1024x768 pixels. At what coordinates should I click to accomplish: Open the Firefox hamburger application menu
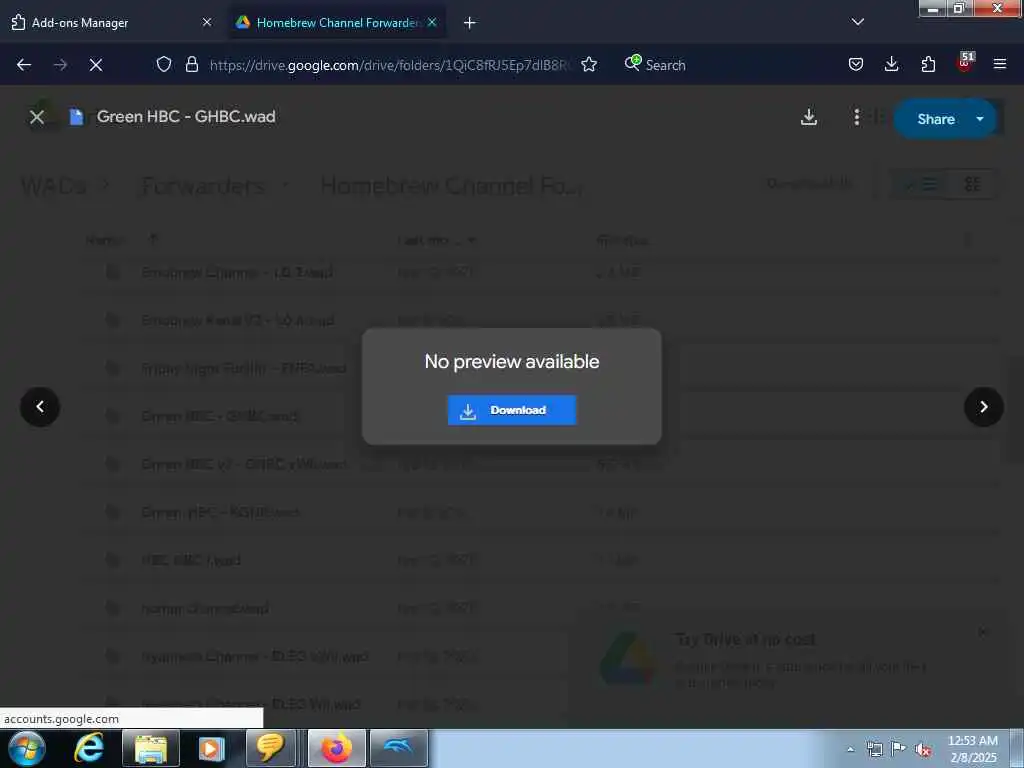coord(1000,64)
